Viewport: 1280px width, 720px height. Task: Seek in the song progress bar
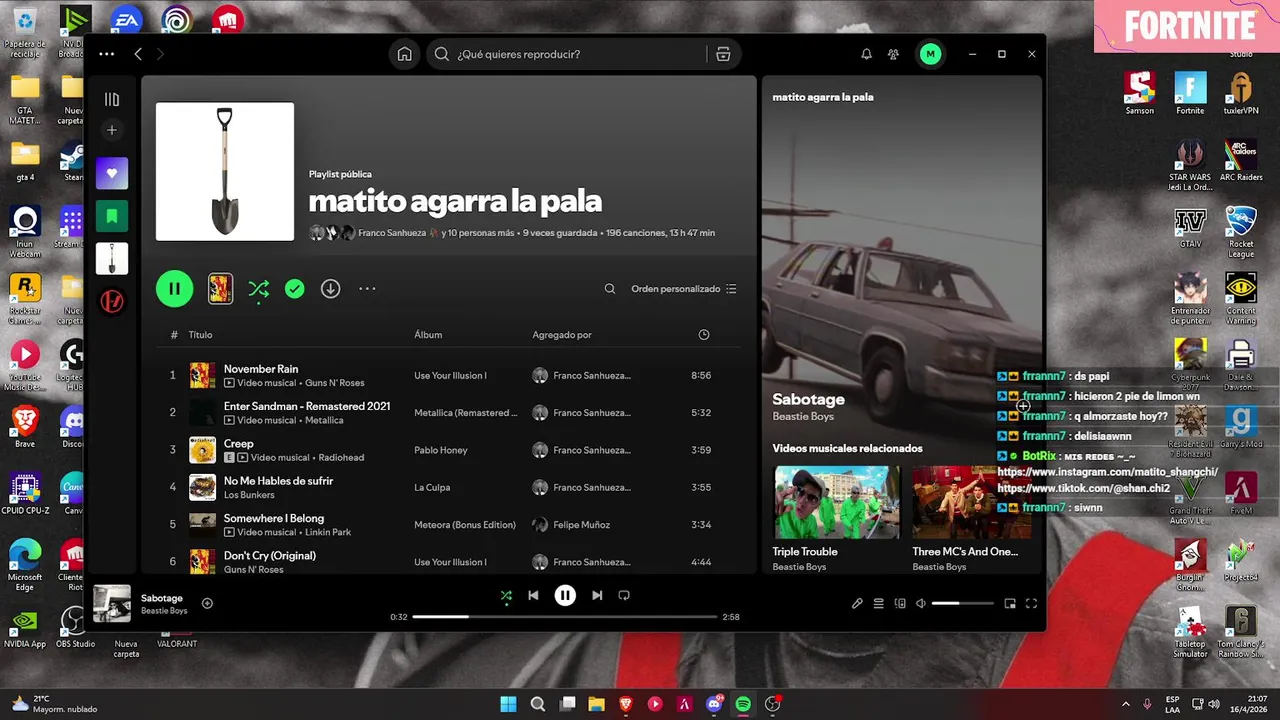pyautogui.click(x=565, y=617)
